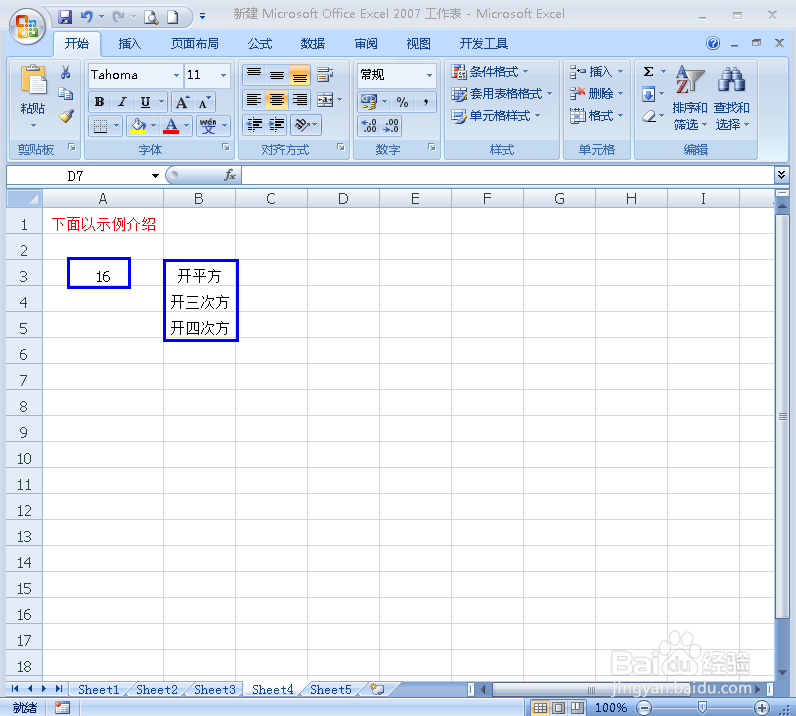This screenshot has height=716, width=796.
Task: Set middle vertical alignment
Action: point(277,75)
